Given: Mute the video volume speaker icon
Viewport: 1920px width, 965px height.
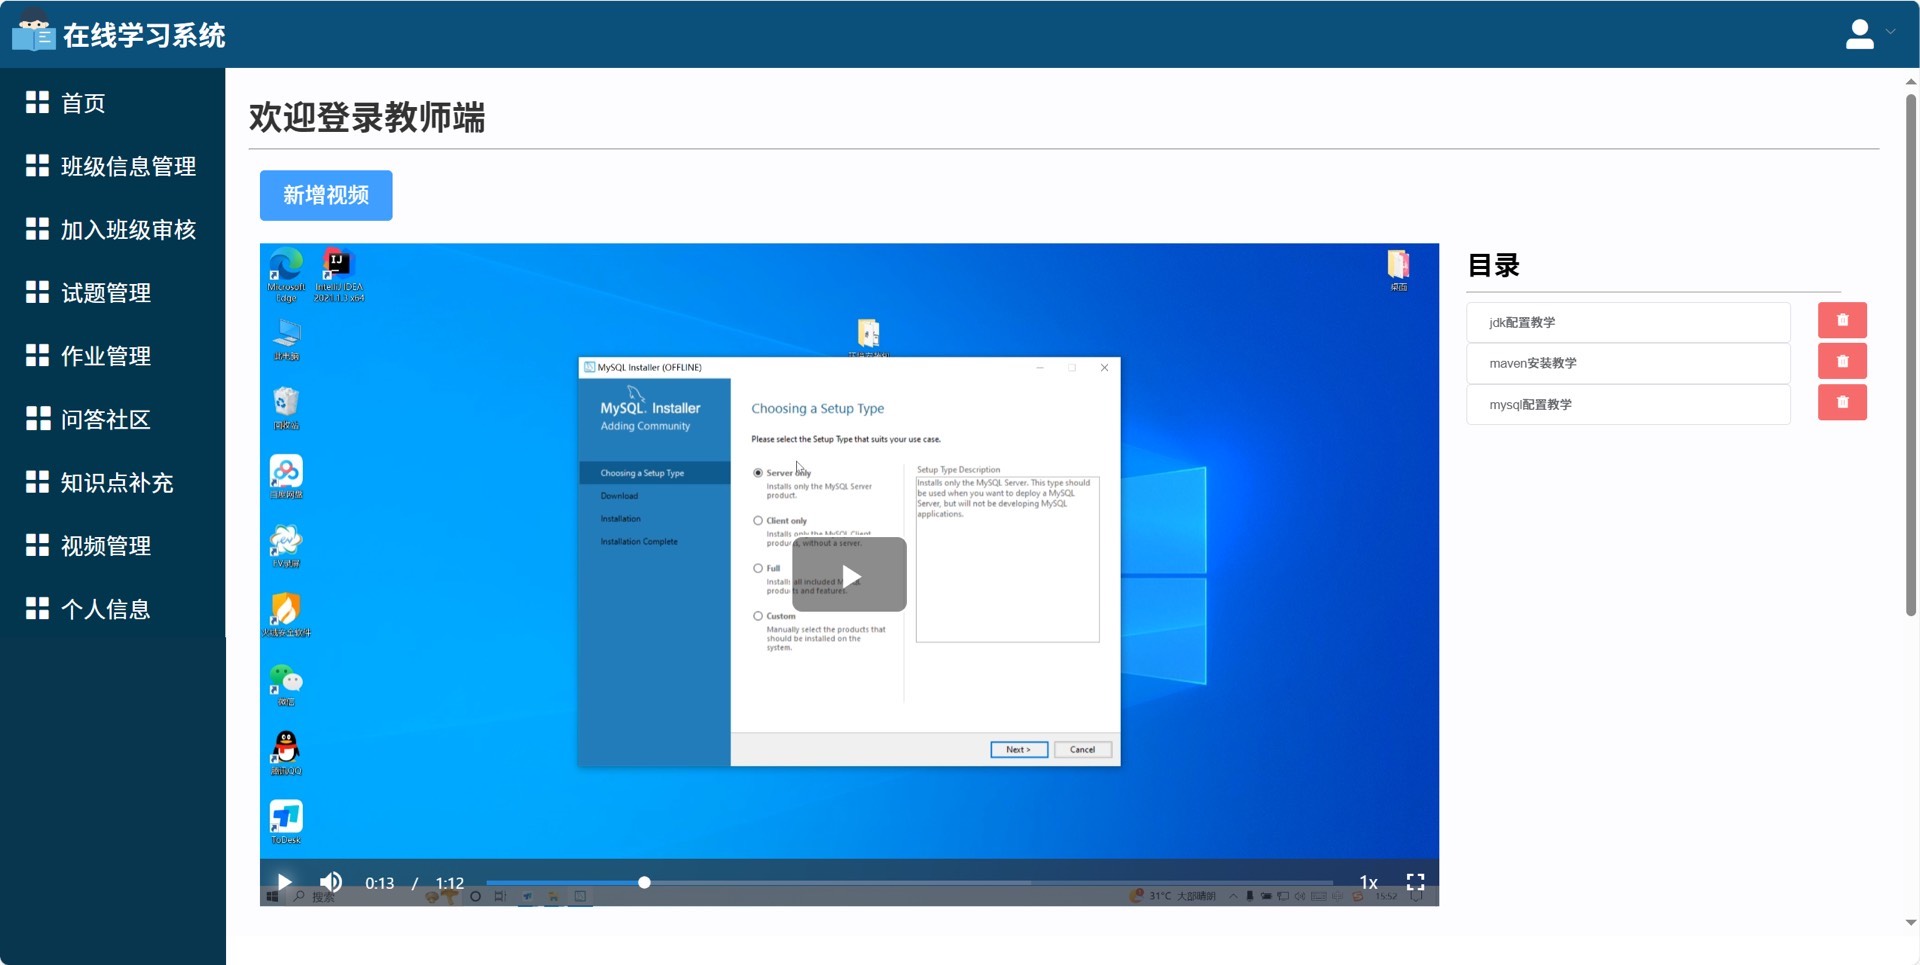Looking at the screenshot, I should point(331,882).
